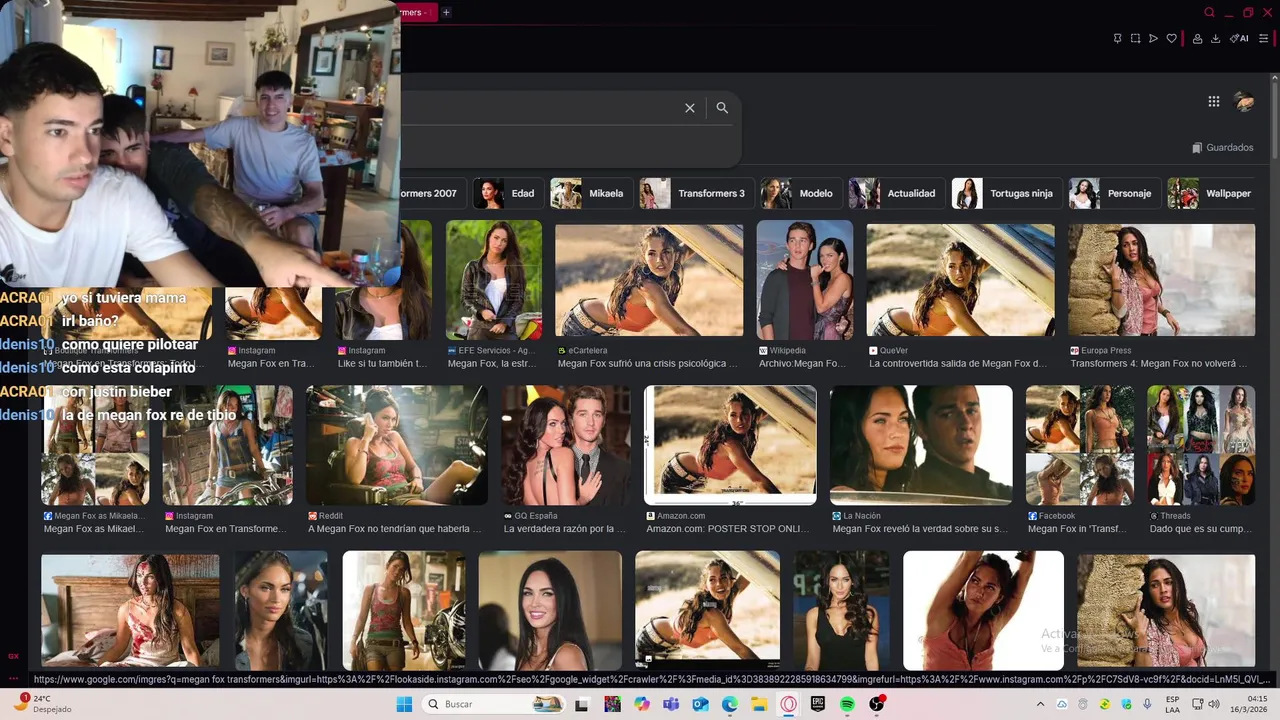Click 'La controvertida salida de Megan Fox' caption
This screenshot has width=1280, height=720.
[x=958, y=364]
